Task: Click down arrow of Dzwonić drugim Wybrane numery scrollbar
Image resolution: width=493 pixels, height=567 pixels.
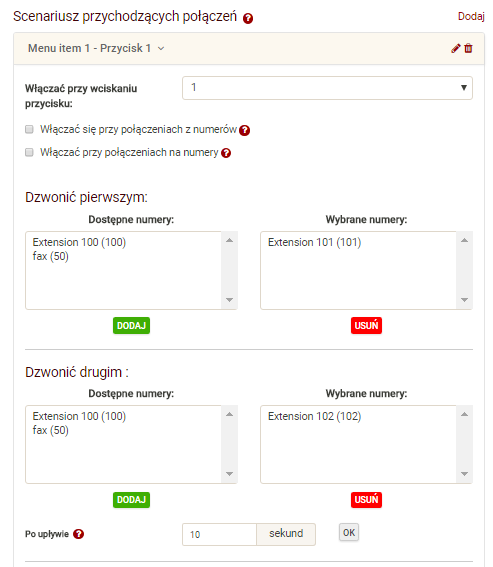Action: click(x=464, y=474)
